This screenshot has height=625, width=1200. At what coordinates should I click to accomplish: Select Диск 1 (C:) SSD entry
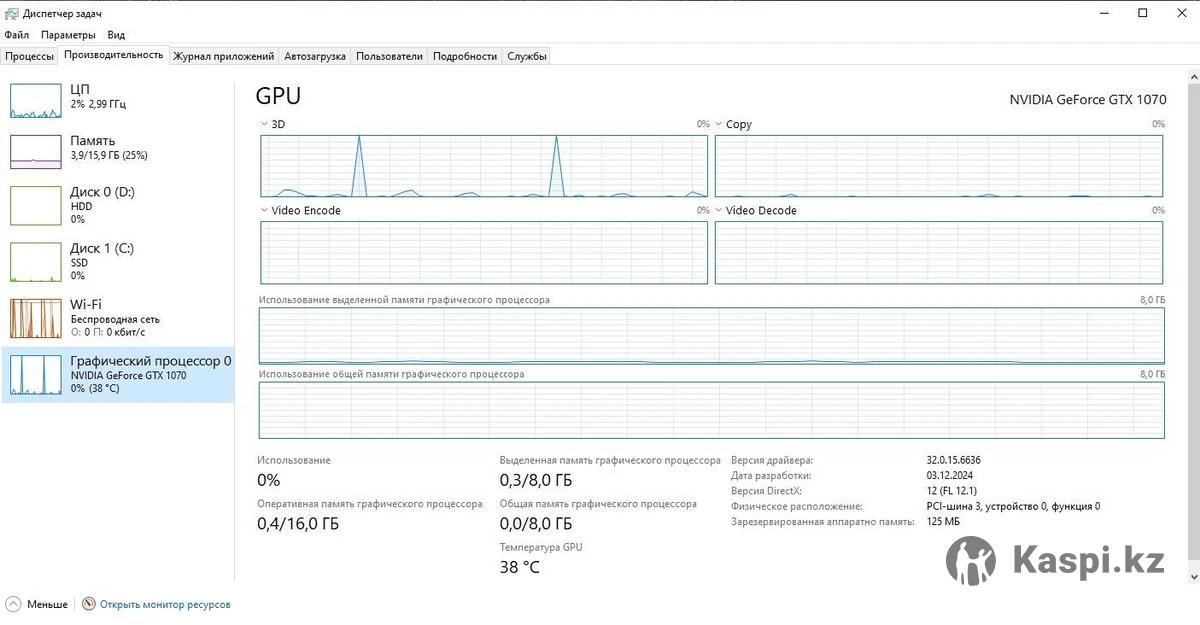[x=118, y=261]
